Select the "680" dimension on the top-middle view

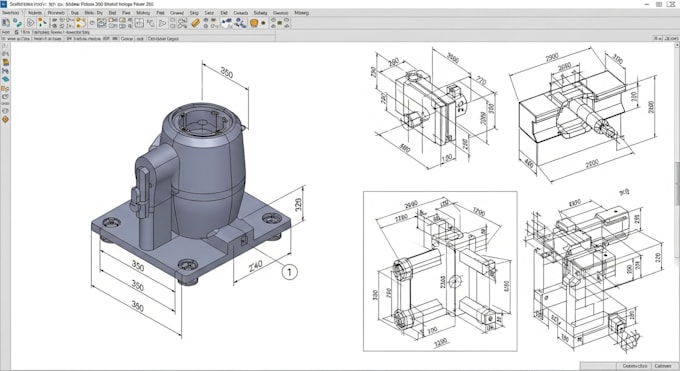(404, 148)
